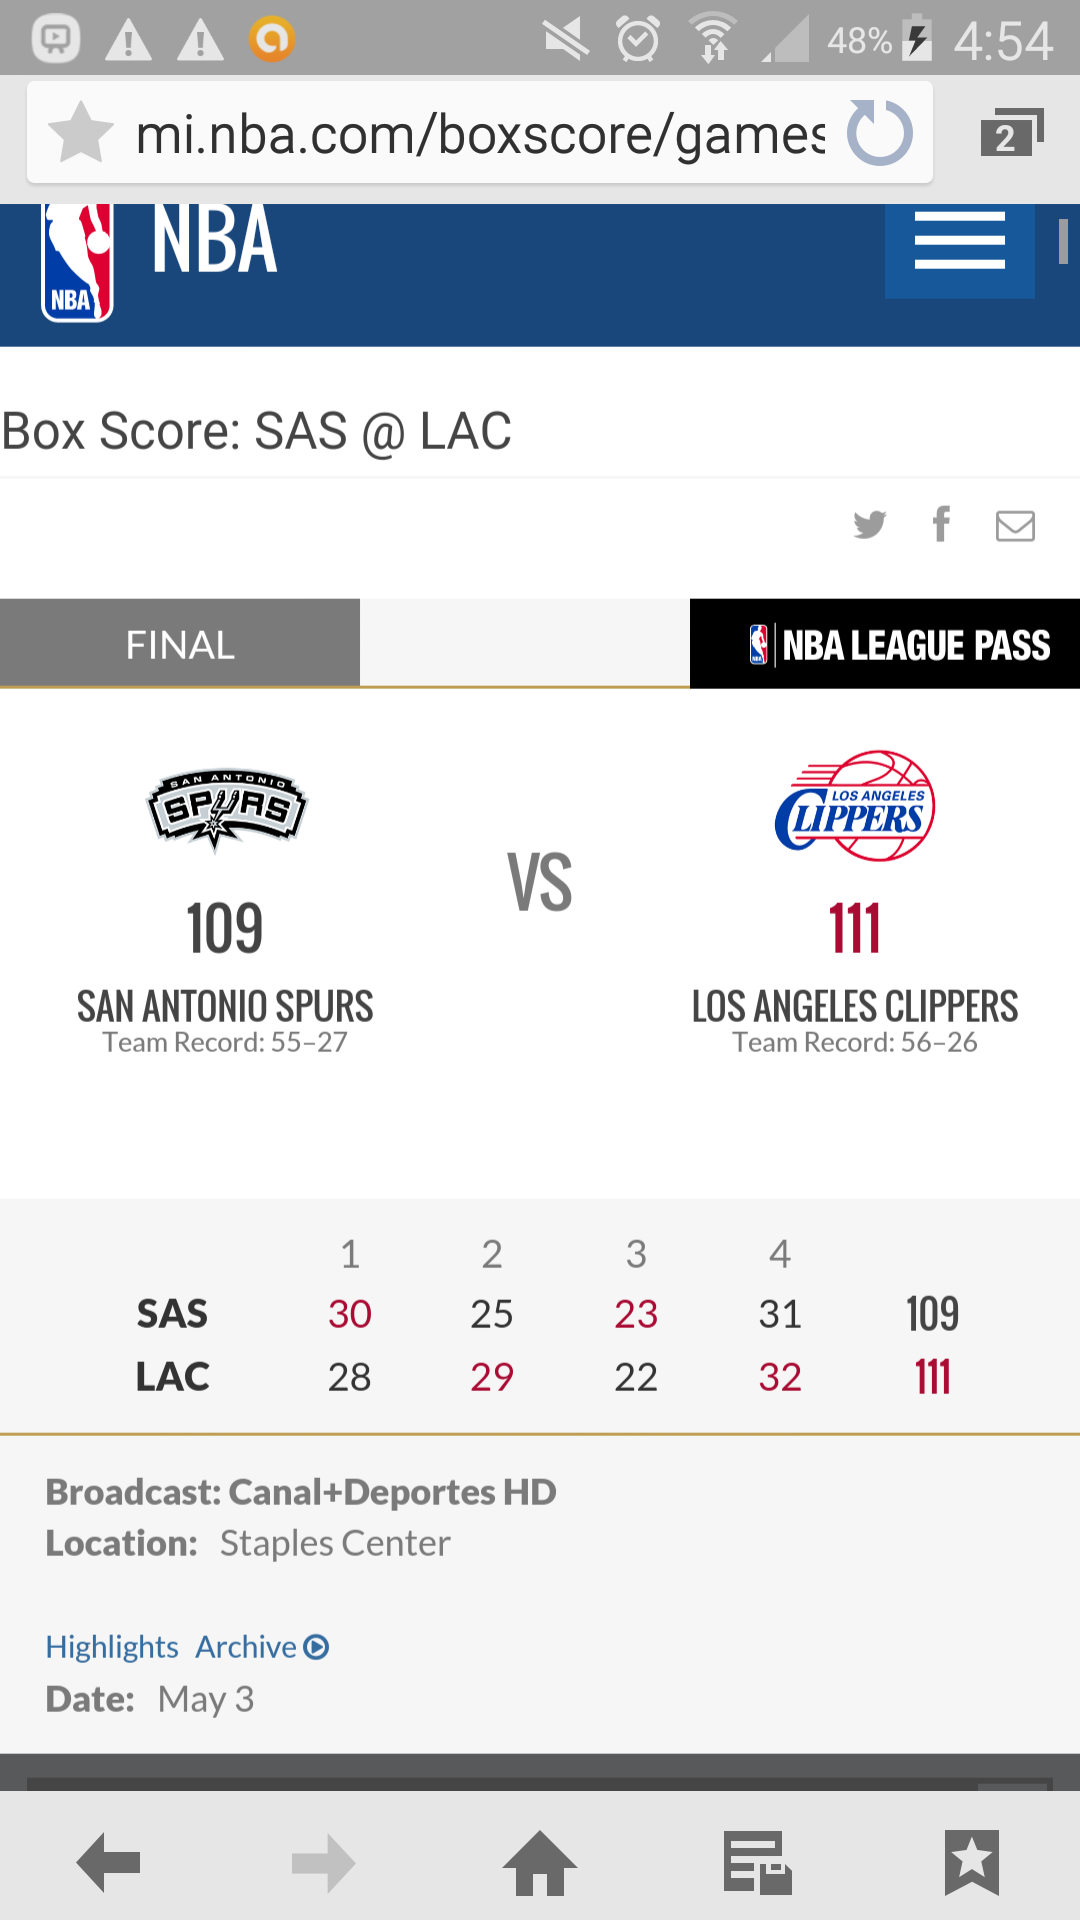Screen dimensions: 1080x1920
Task: Tap the San Antonio Spurs logo
Action: (x=227, y=809)
